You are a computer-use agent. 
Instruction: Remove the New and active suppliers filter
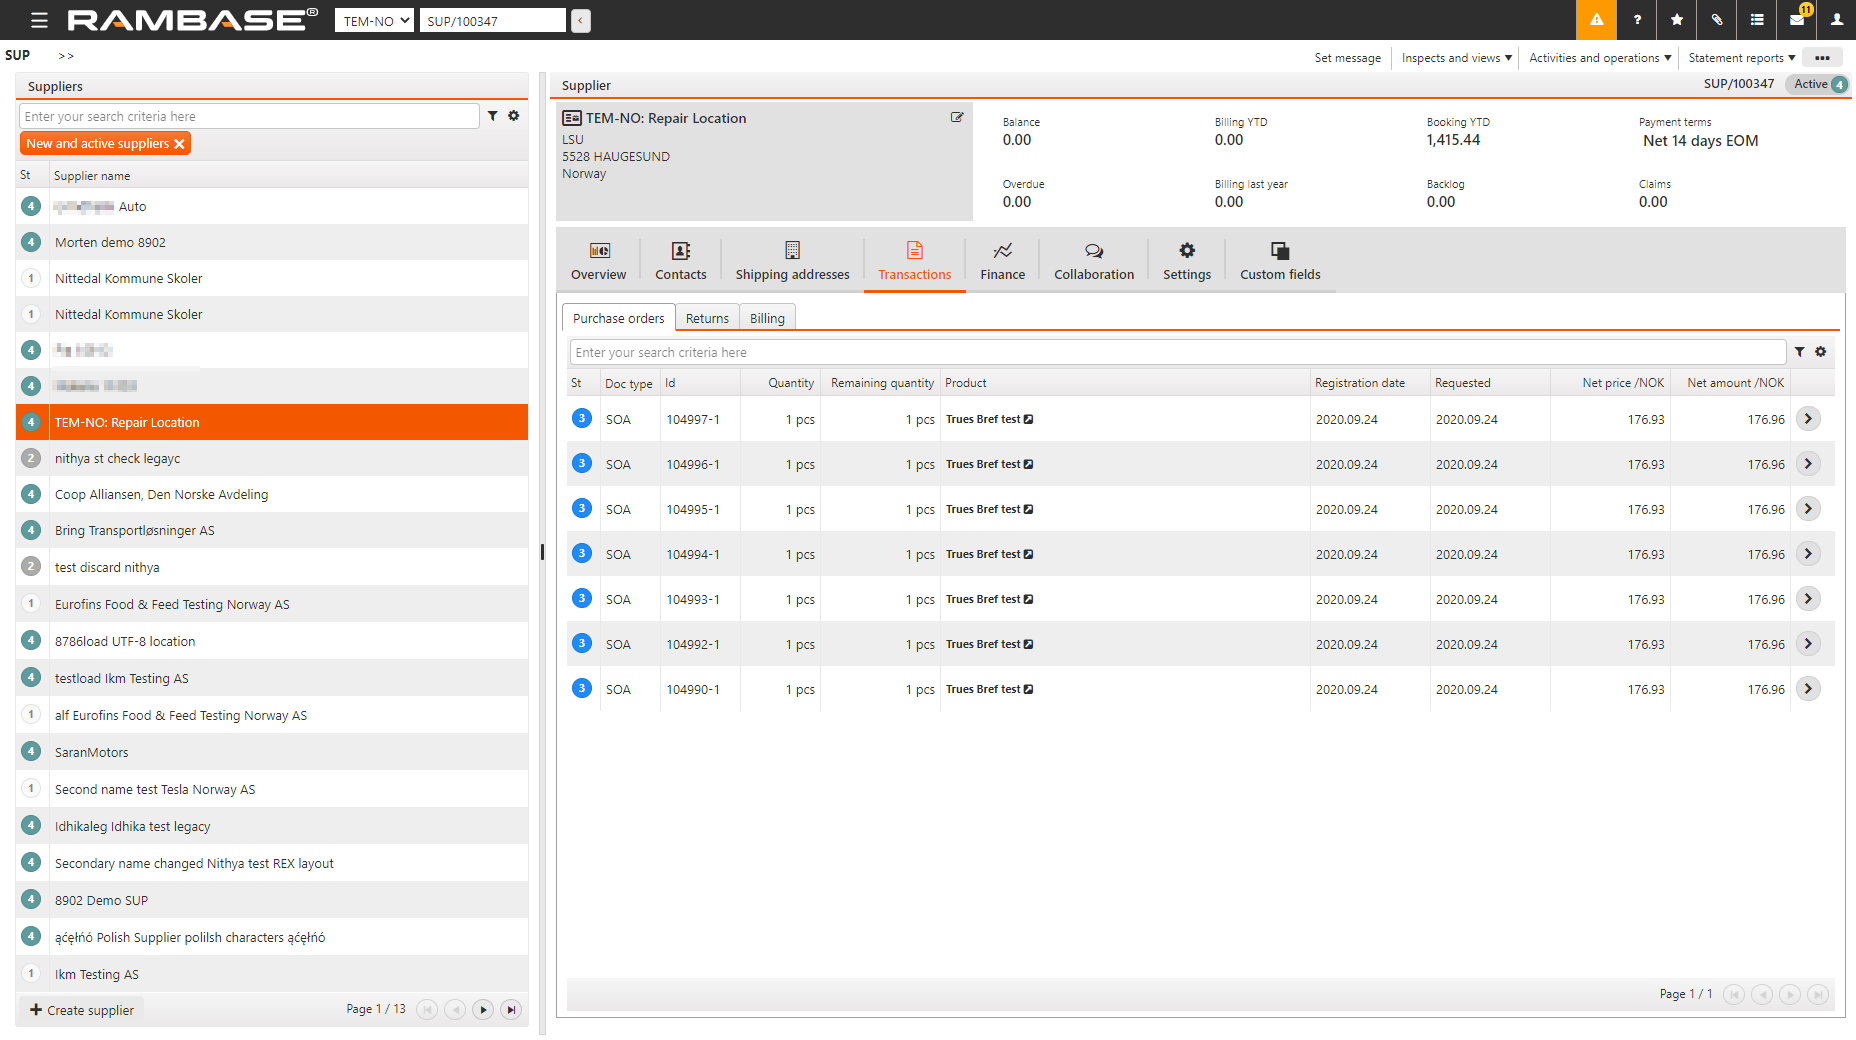tap(180, 144)
